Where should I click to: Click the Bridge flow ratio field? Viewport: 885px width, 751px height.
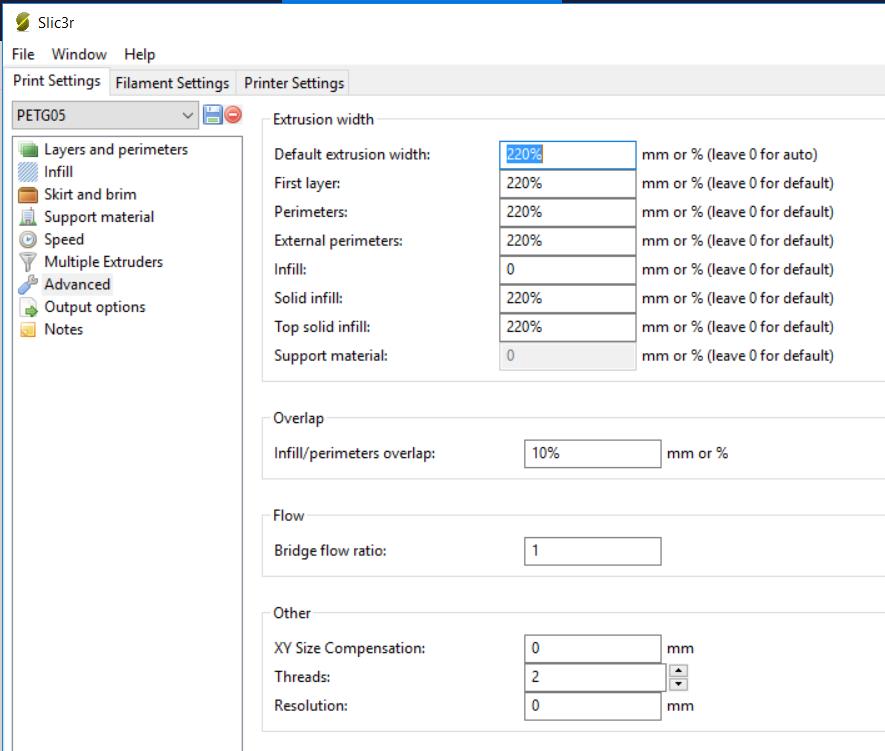[x=592, y=551]
